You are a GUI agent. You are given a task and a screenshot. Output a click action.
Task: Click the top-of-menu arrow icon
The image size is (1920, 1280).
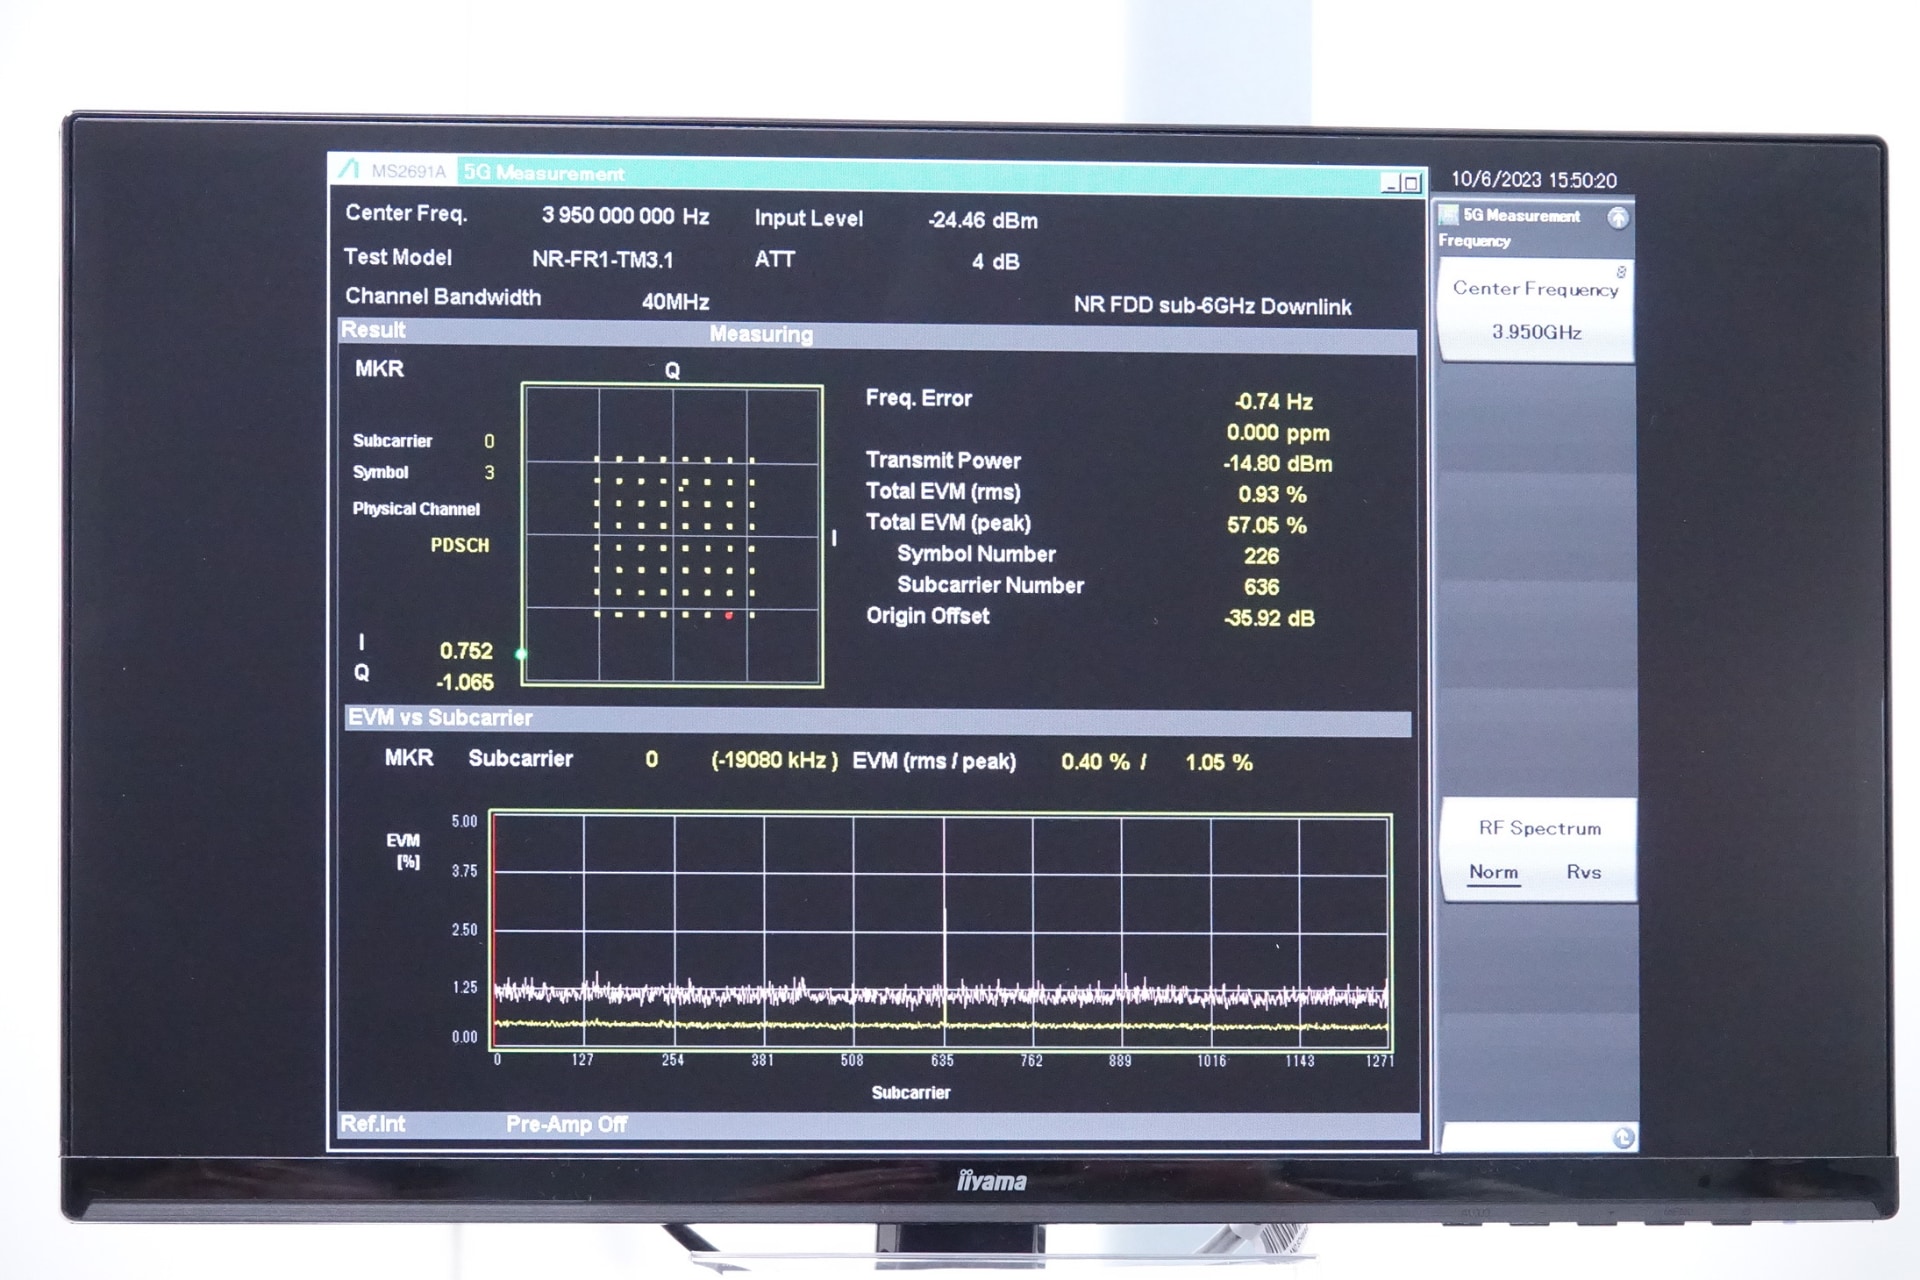point(1617,218)
